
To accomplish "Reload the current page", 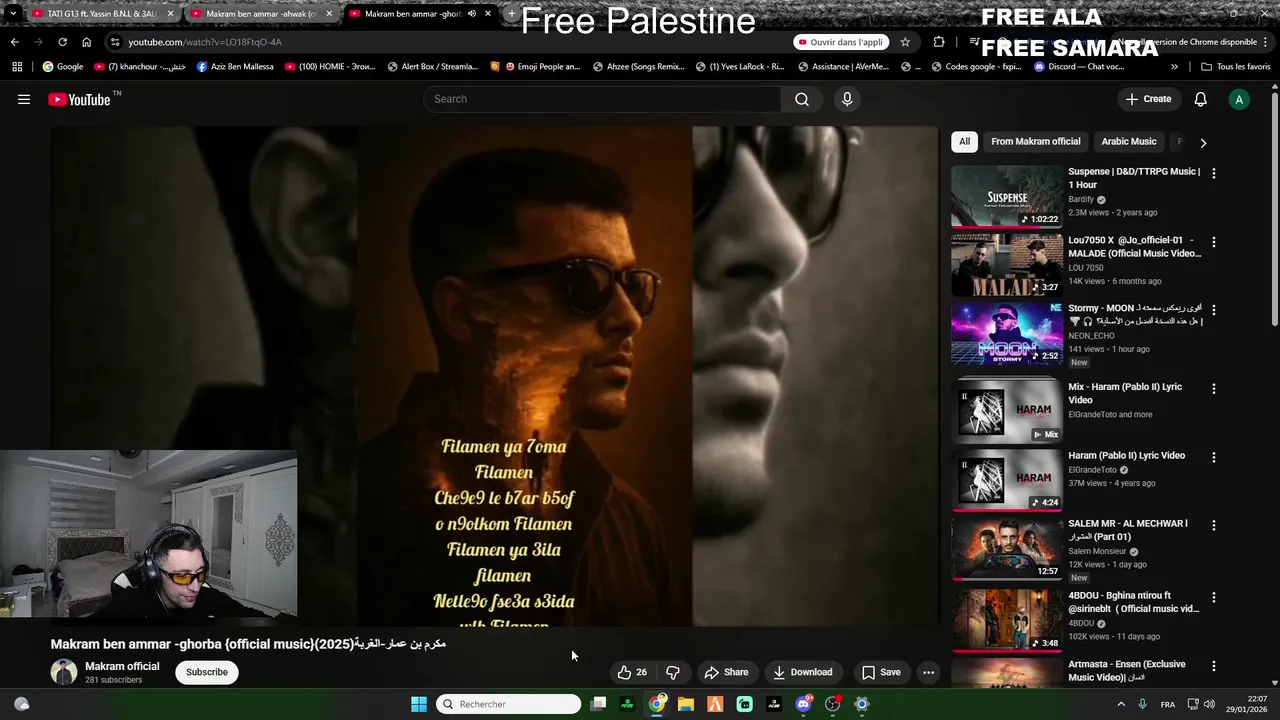I will 62,42.
